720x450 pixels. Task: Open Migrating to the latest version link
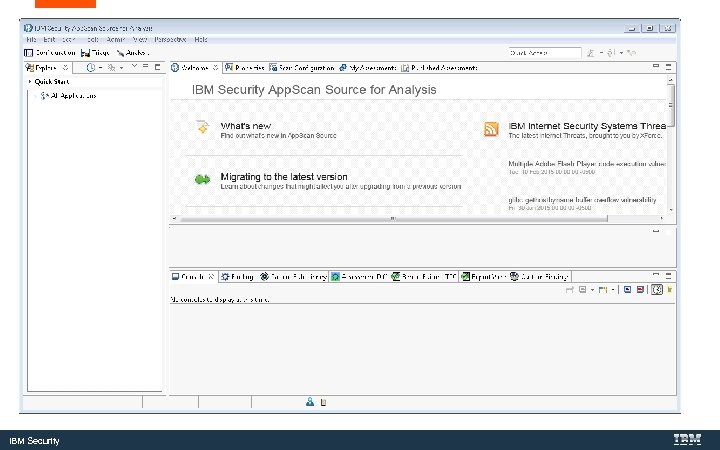284,177
